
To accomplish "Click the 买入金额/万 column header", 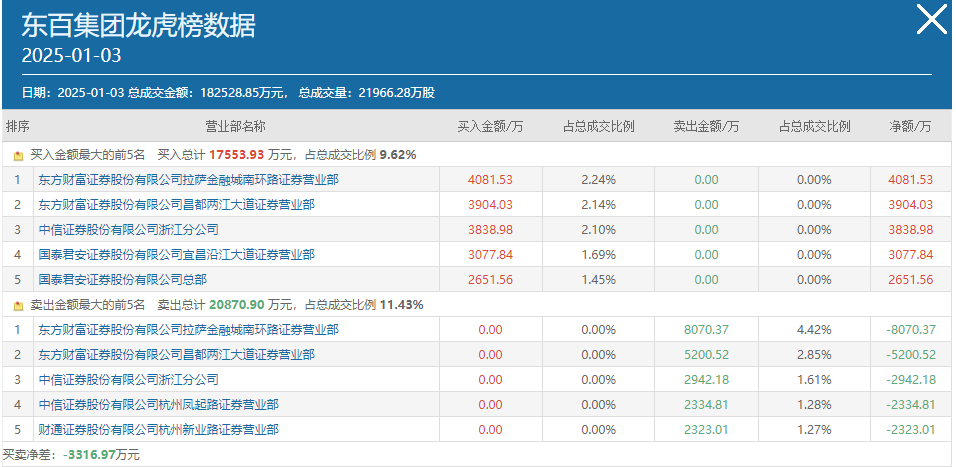I will point(490,126).
